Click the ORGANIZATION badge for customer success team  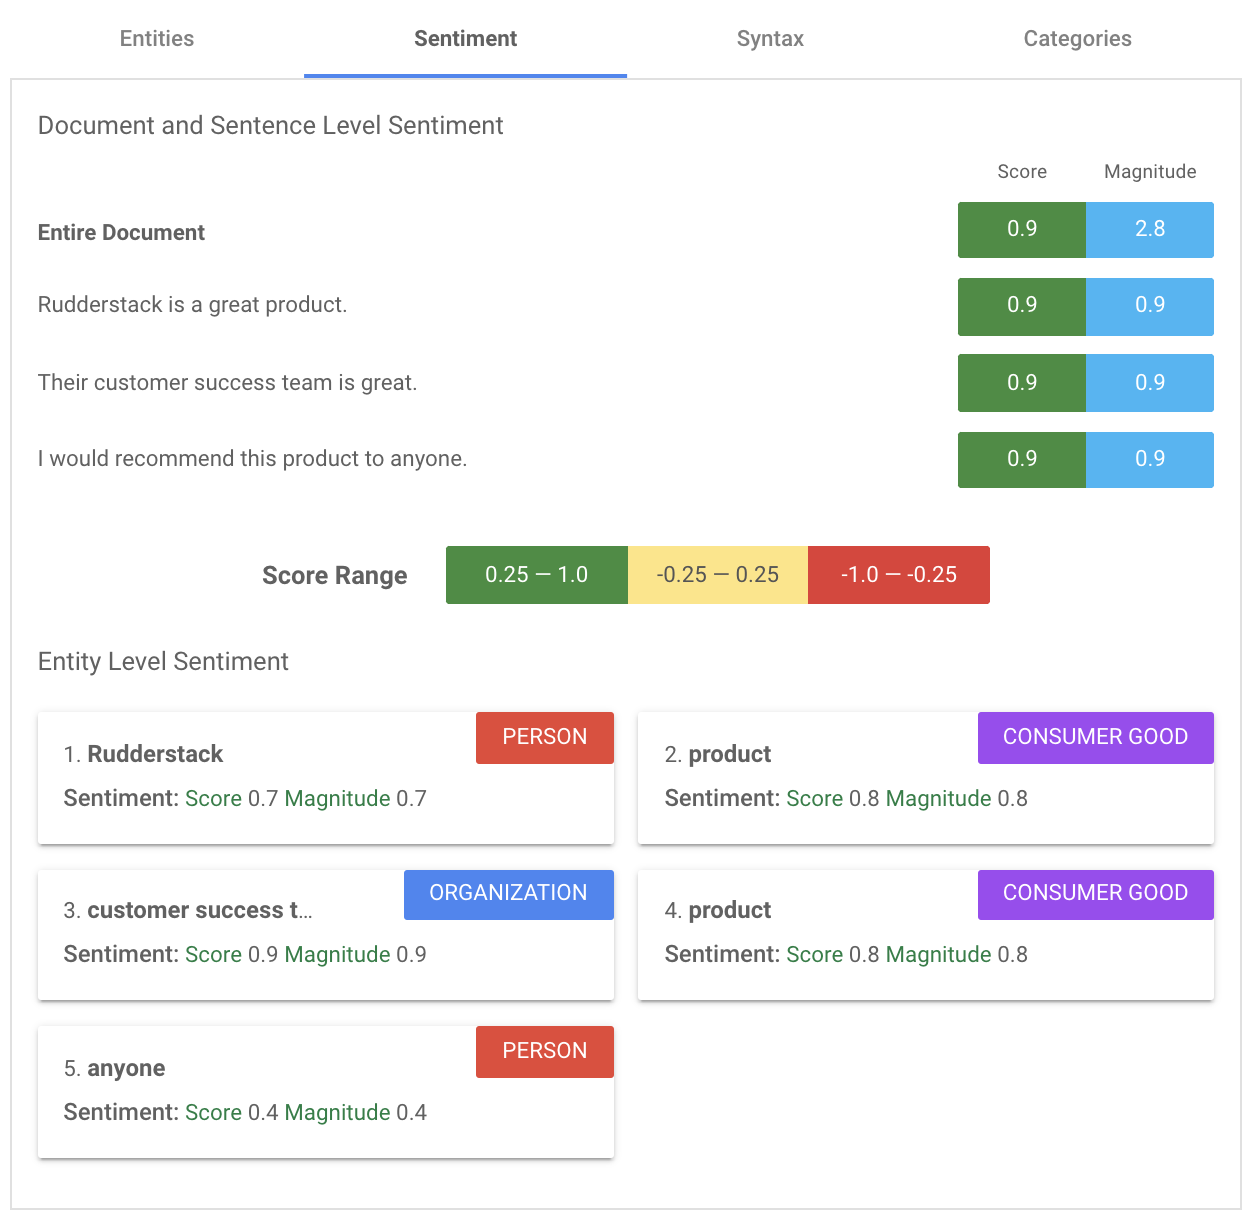[508, 894]
